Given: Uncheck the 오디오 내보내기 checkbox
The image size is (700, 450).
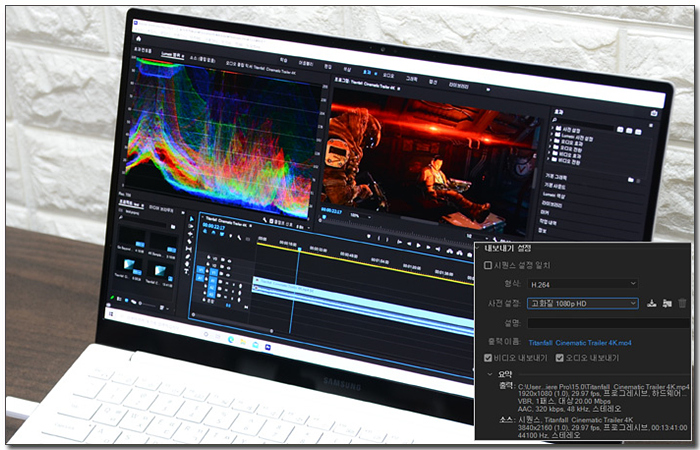Looking at the screenshot, I should pyautogui.click(x=559, y=358).
